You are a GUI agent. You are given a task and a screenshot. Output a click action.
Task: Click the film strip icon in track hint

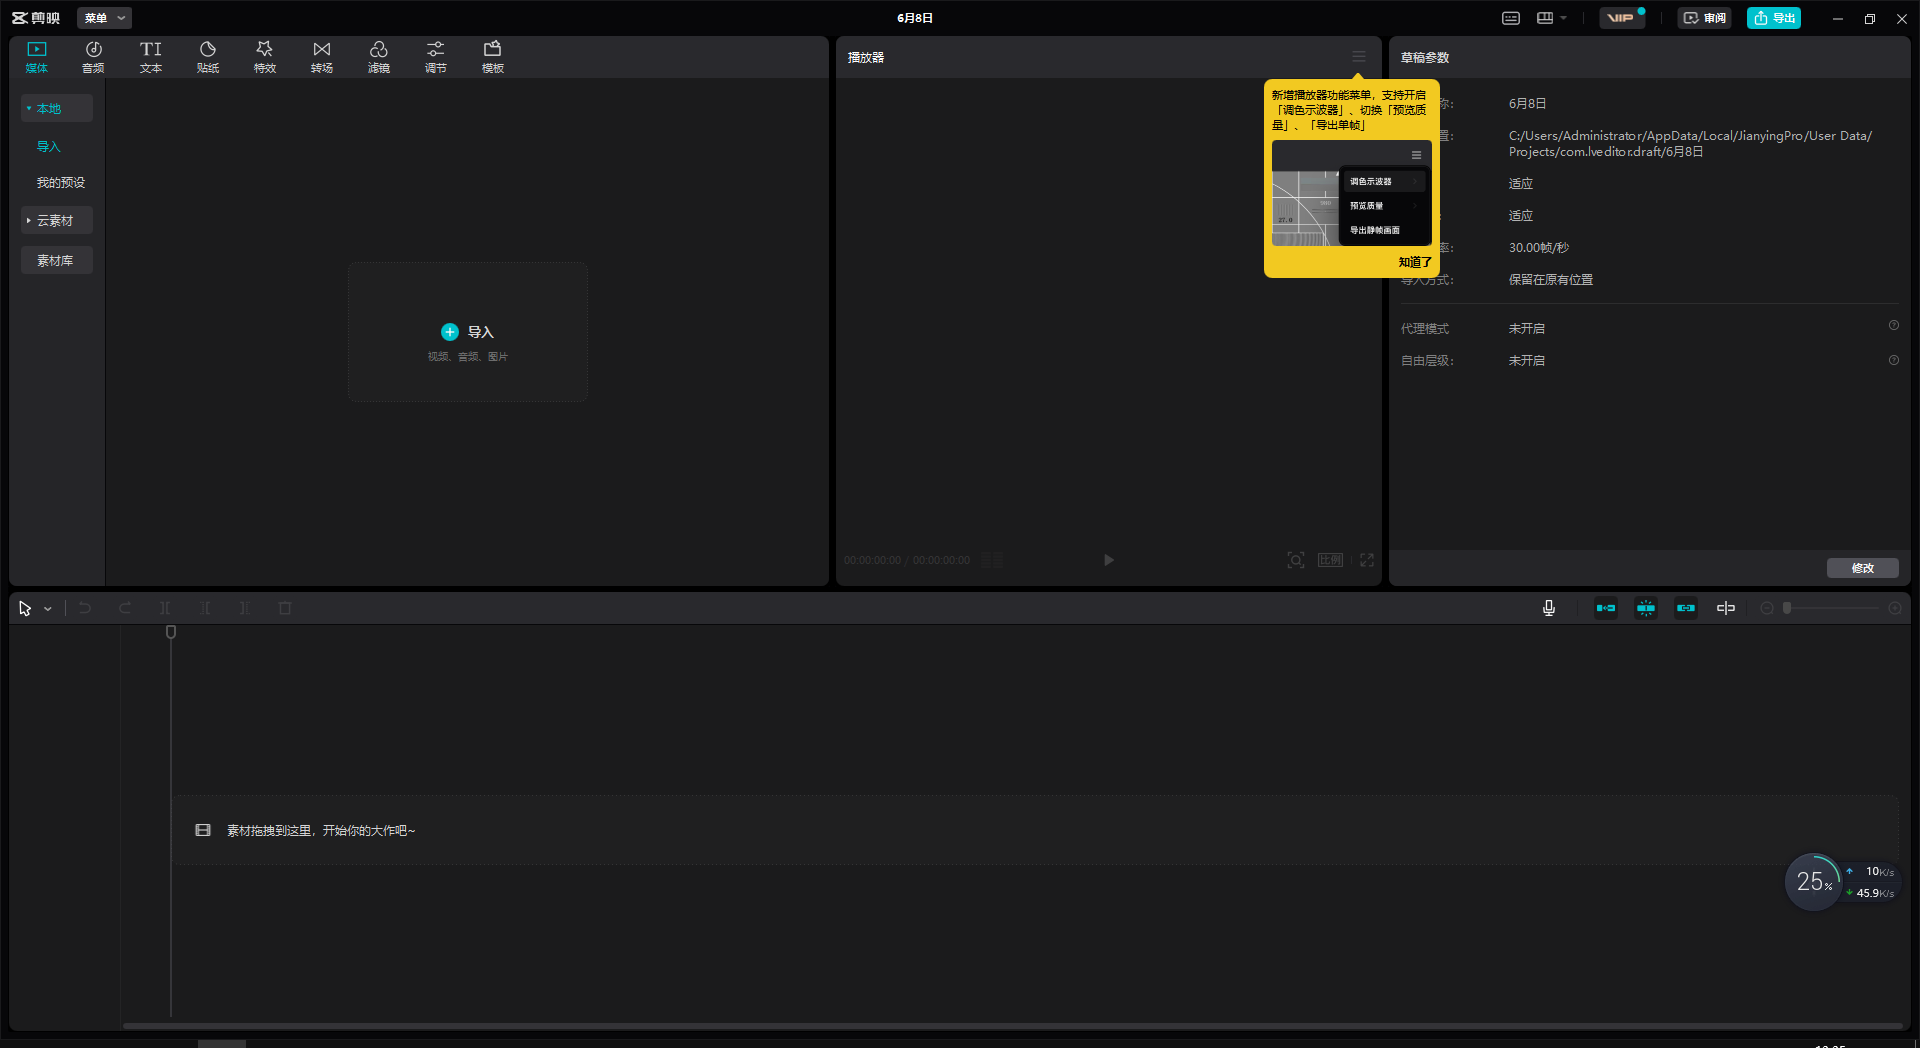tap(203, 830)
